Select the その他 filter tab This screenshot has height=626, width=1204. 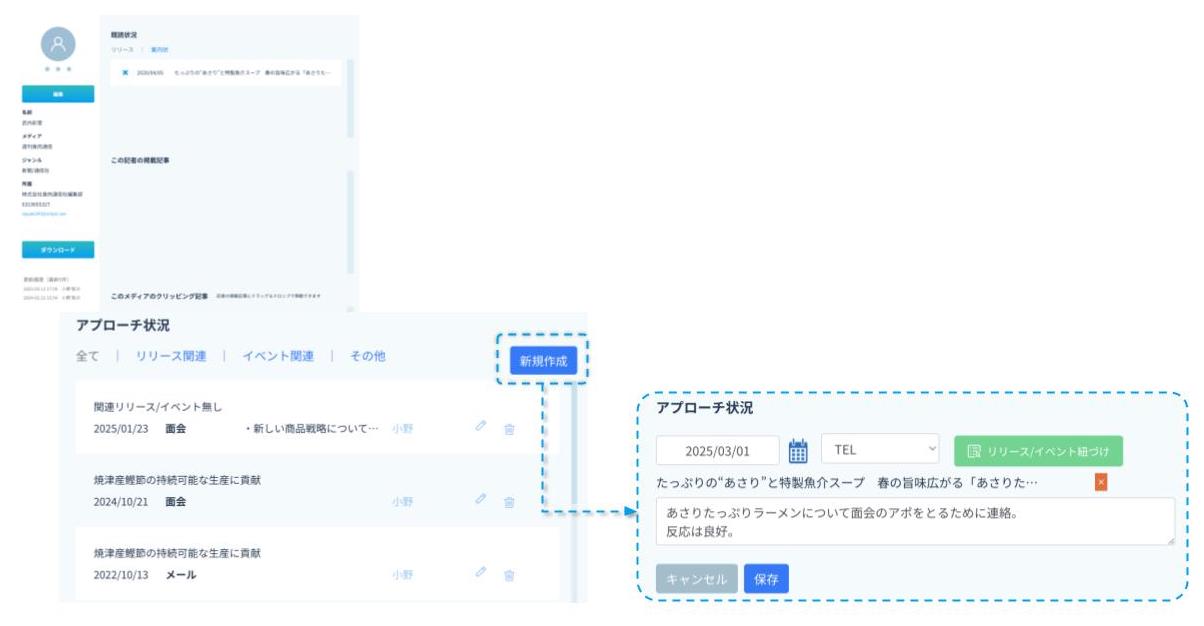367,356
